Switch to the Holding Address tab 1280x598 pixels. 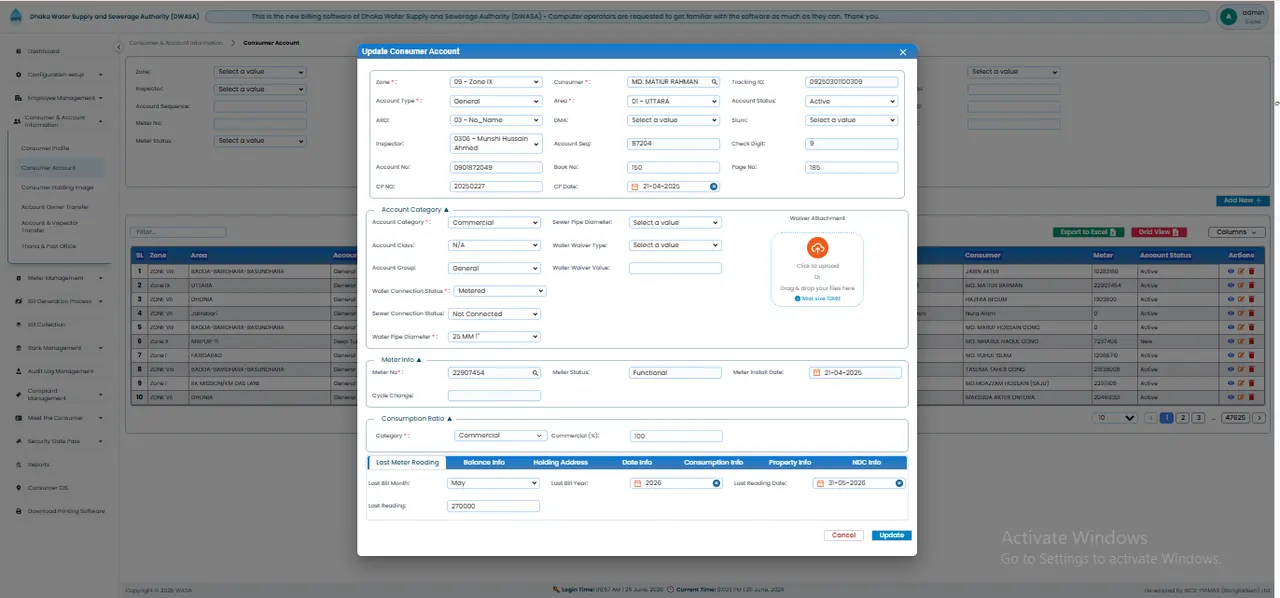560,463
